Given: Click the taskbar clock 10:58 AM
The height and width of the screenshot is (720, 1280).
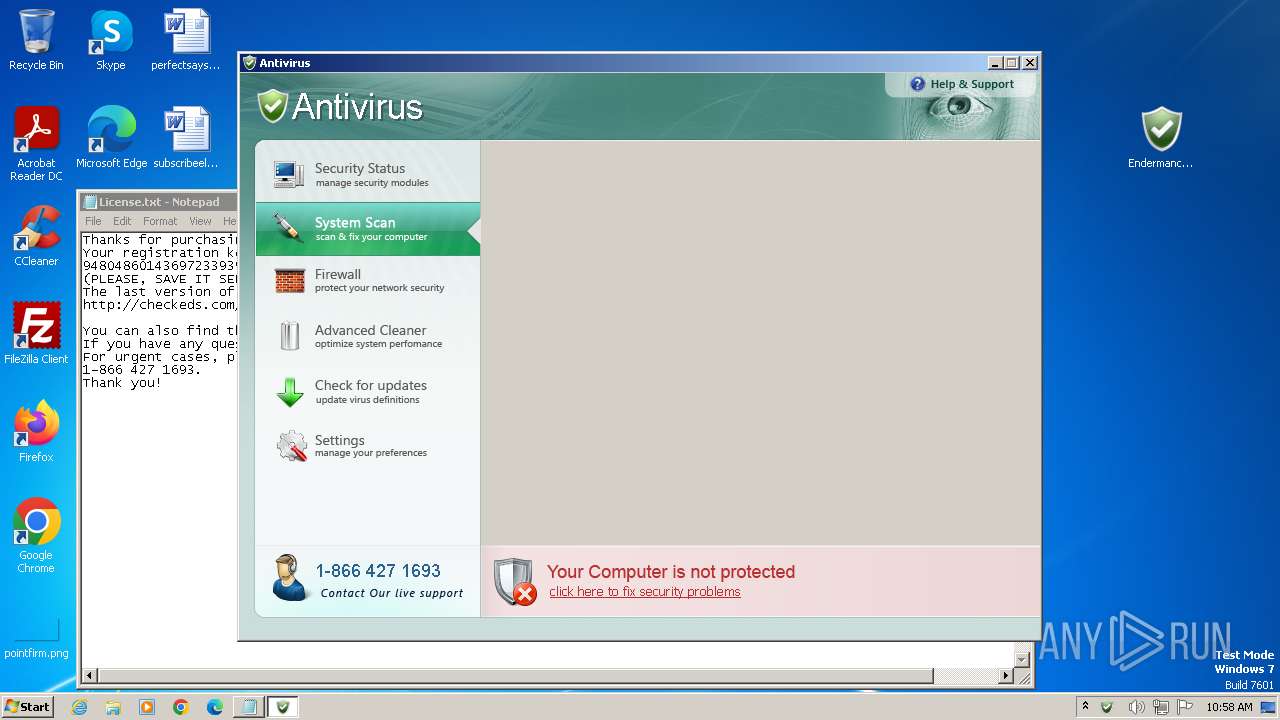Looking at the screenshot, I should (x=1229, y=707).
